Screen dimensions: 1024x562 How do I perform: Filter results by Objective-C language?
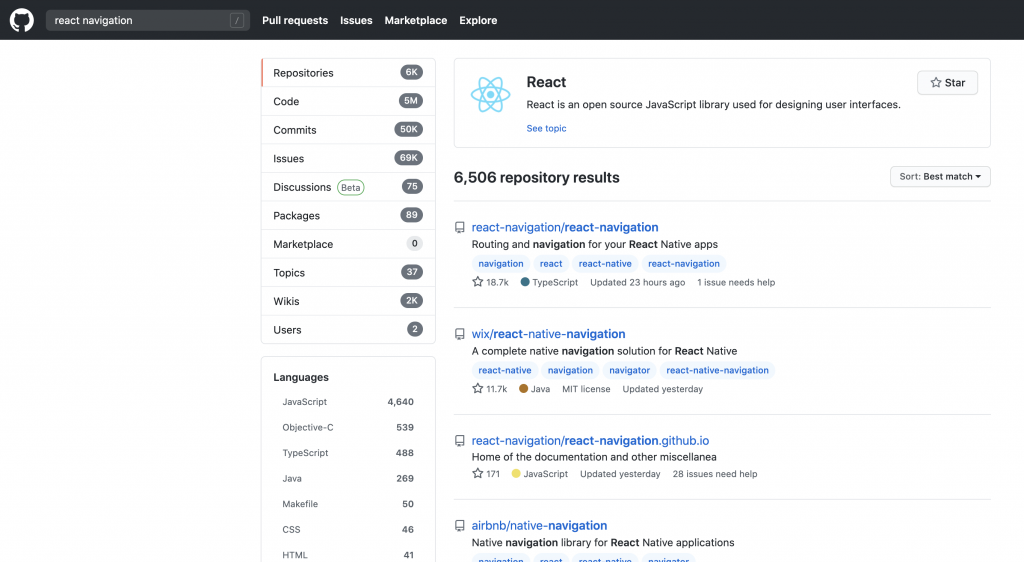tap(348, 428)
